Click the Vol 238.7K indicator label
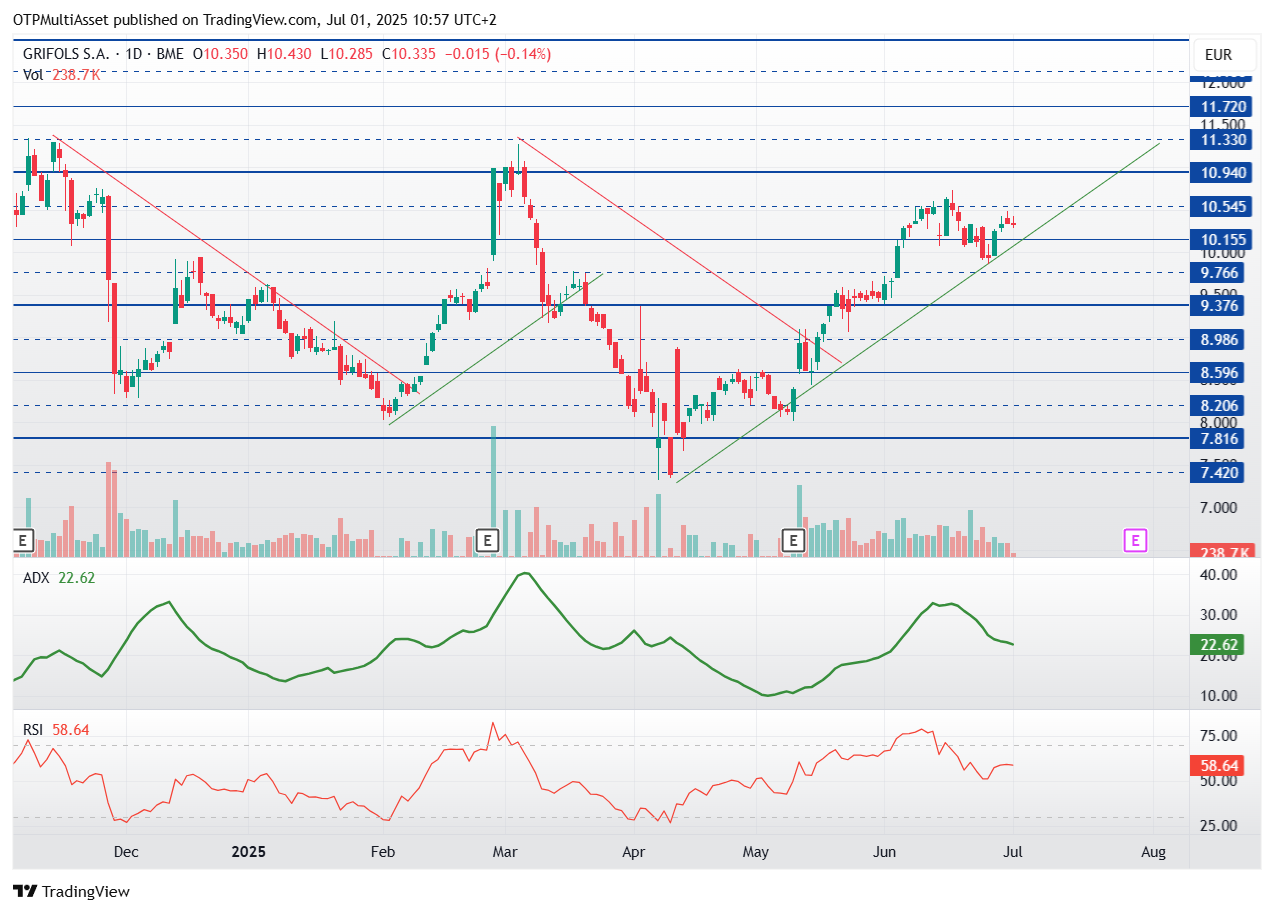The height and width of the screenshot is (913, 1274). (61, 74)
